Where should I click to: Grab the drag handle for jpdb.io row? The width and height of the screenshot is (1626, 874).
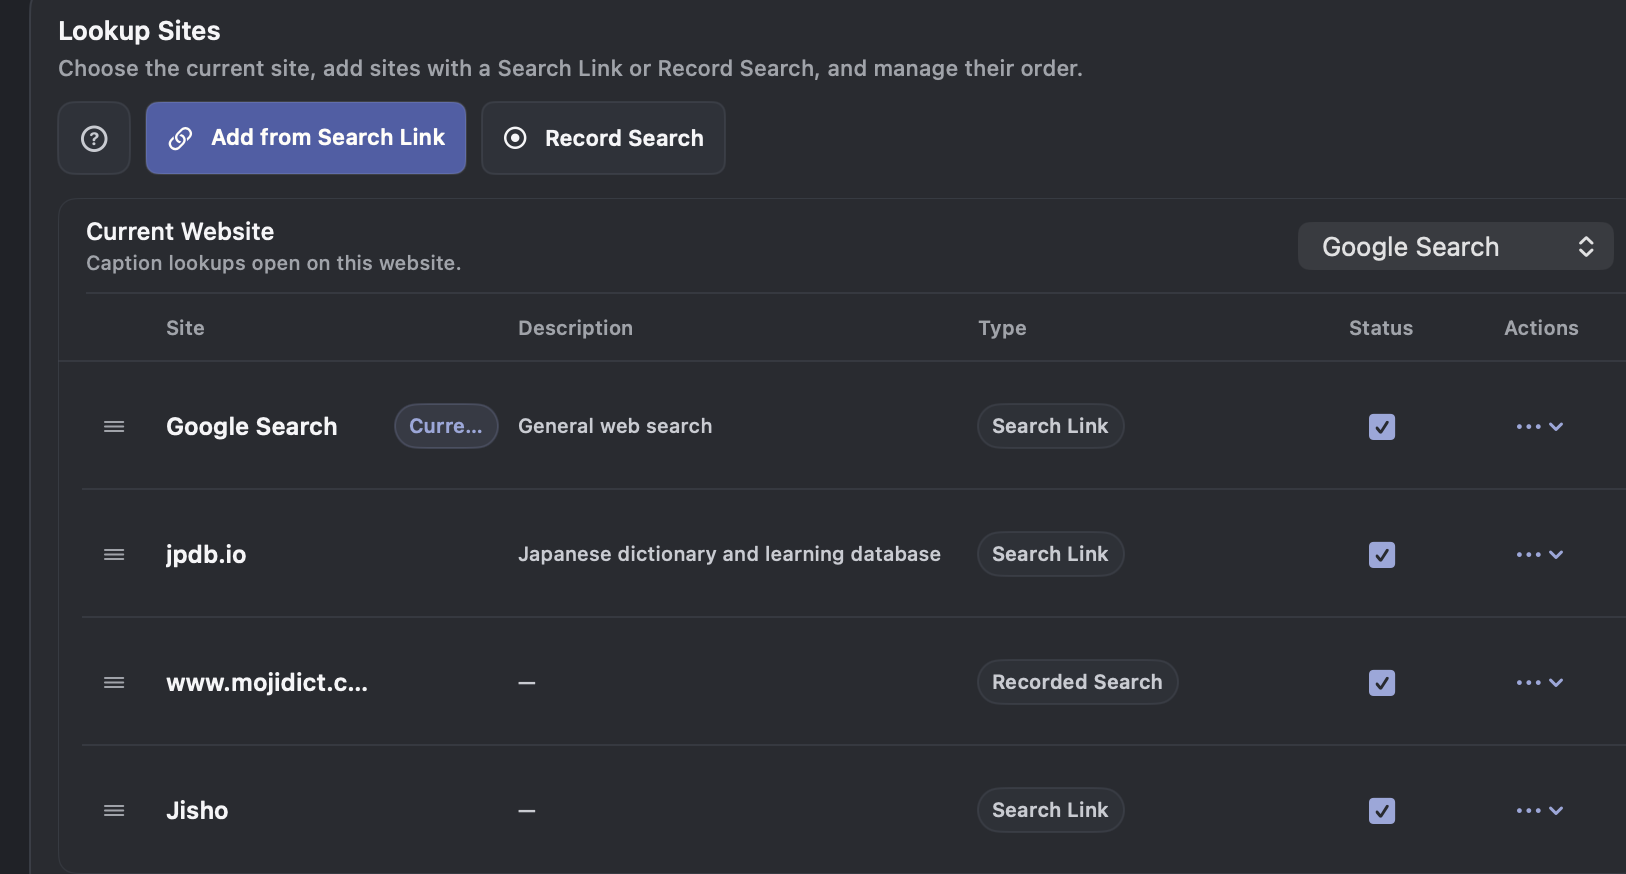pyautogui.click(x=114, y=555)
